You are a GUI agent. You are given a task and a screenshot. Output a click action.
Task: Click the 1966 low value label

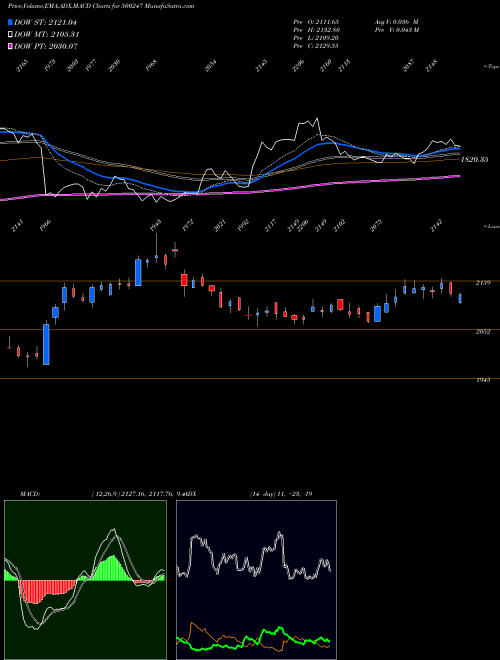pyautogui.click(x=45, y=226)
